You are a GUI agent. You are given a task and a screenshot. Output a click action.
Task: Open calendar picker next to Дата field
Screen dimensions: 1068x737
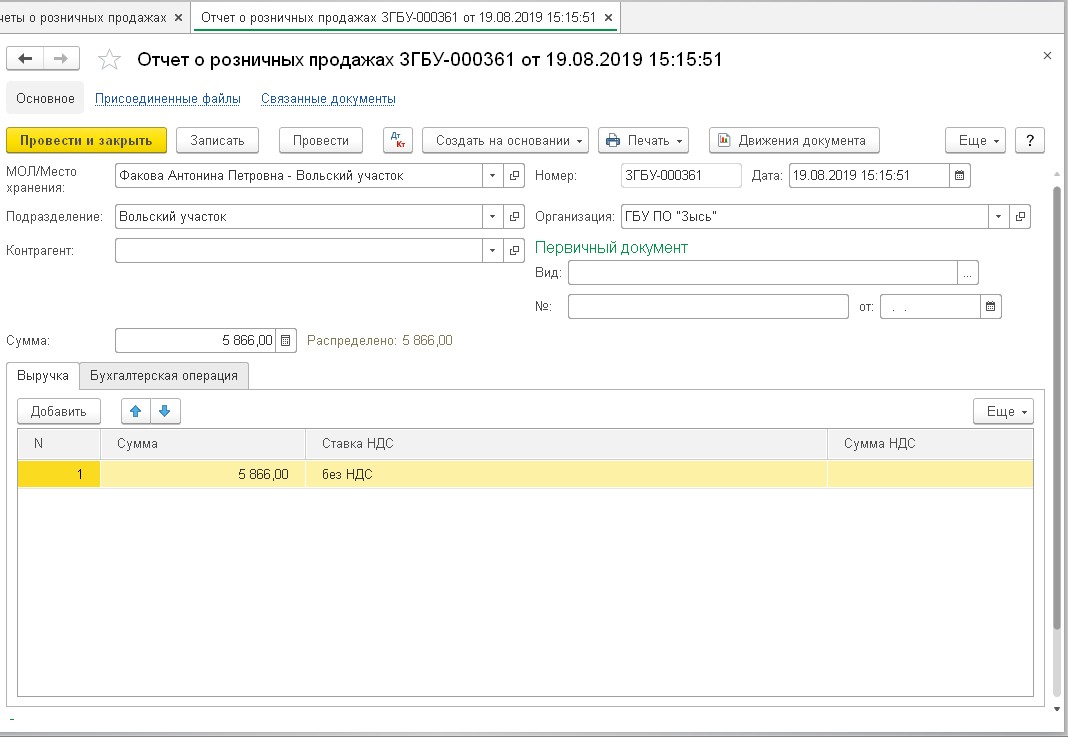tap(960, 176)
